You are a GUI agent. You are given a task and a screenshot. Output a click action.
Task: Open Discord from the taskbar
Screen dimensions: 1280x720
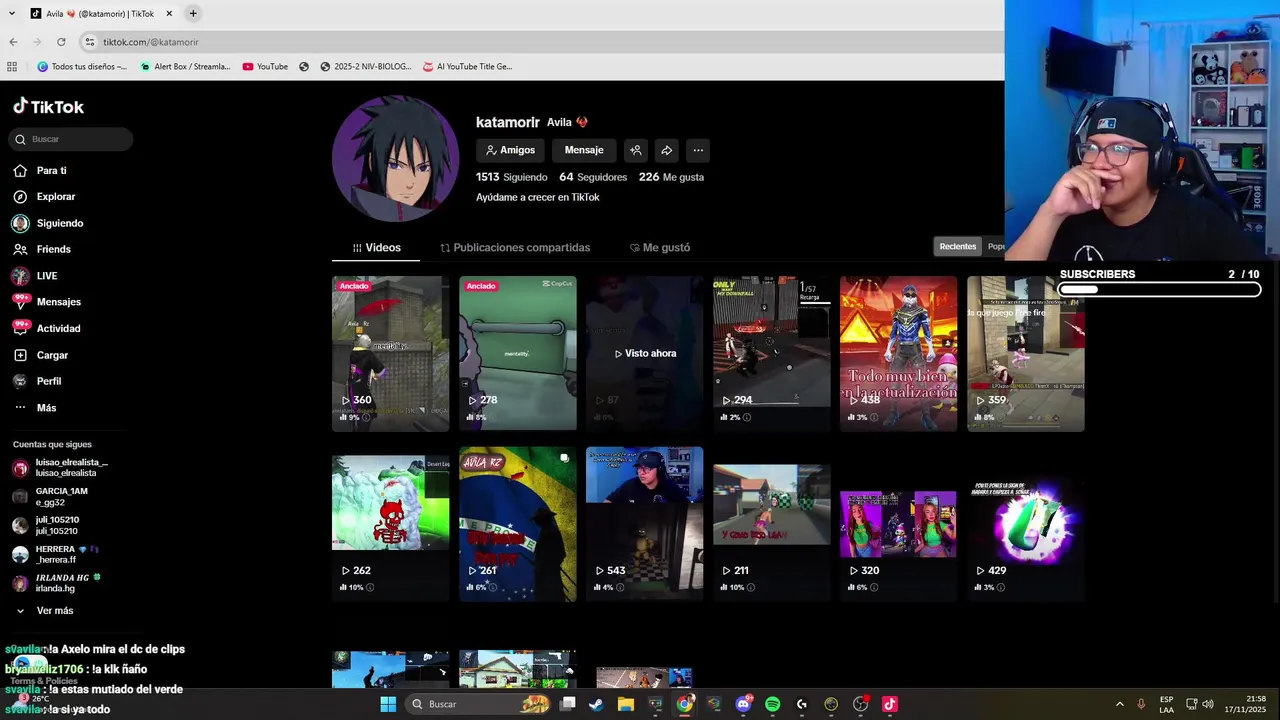click(x=743, y=704)
